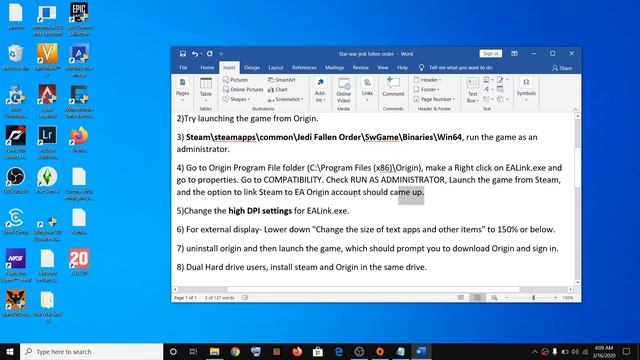Switch to the References ribbon tab
This screenshot has width=640, height=360.
(x=304, y=68)
